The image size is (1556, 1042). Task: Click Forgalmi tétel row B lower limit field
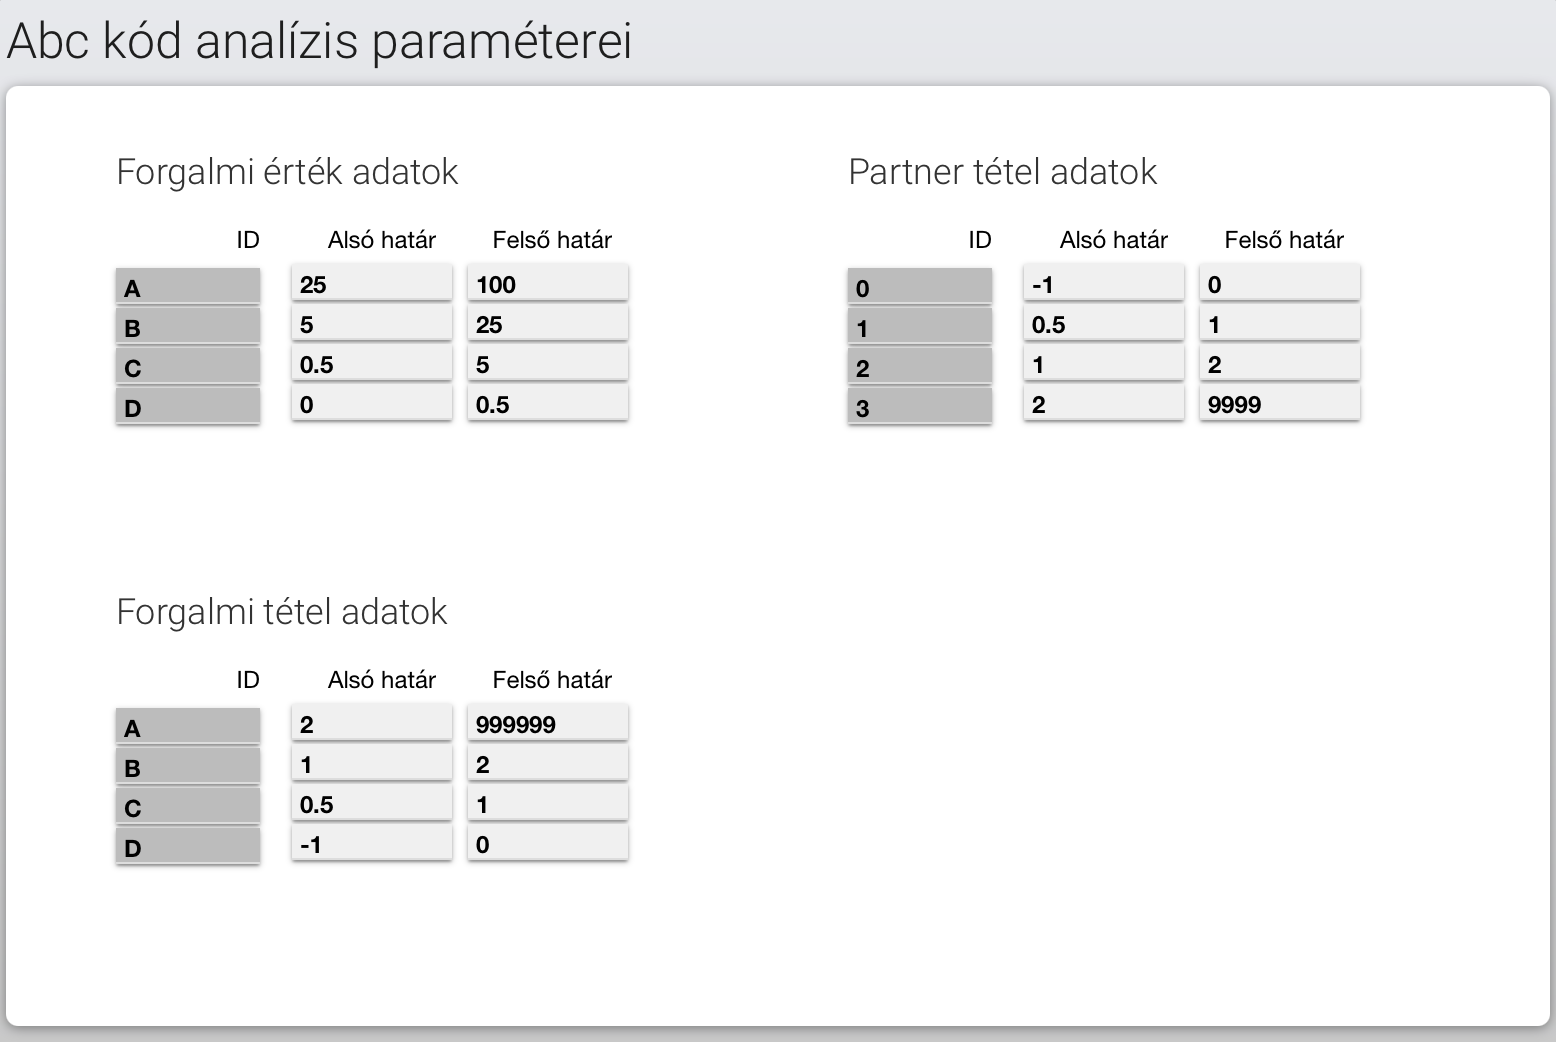tap(372, 763)
